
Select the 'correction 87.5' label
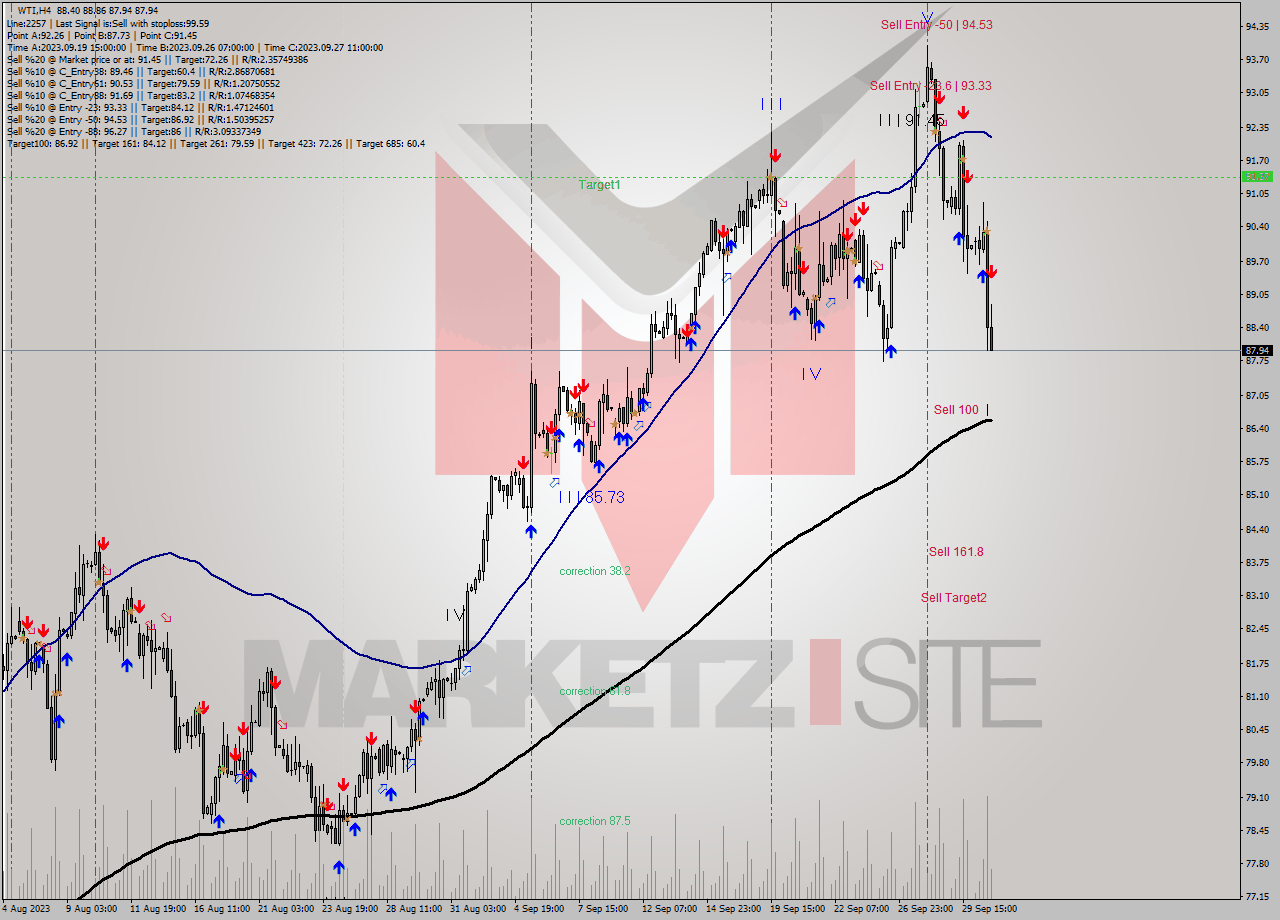coord(595,821)
